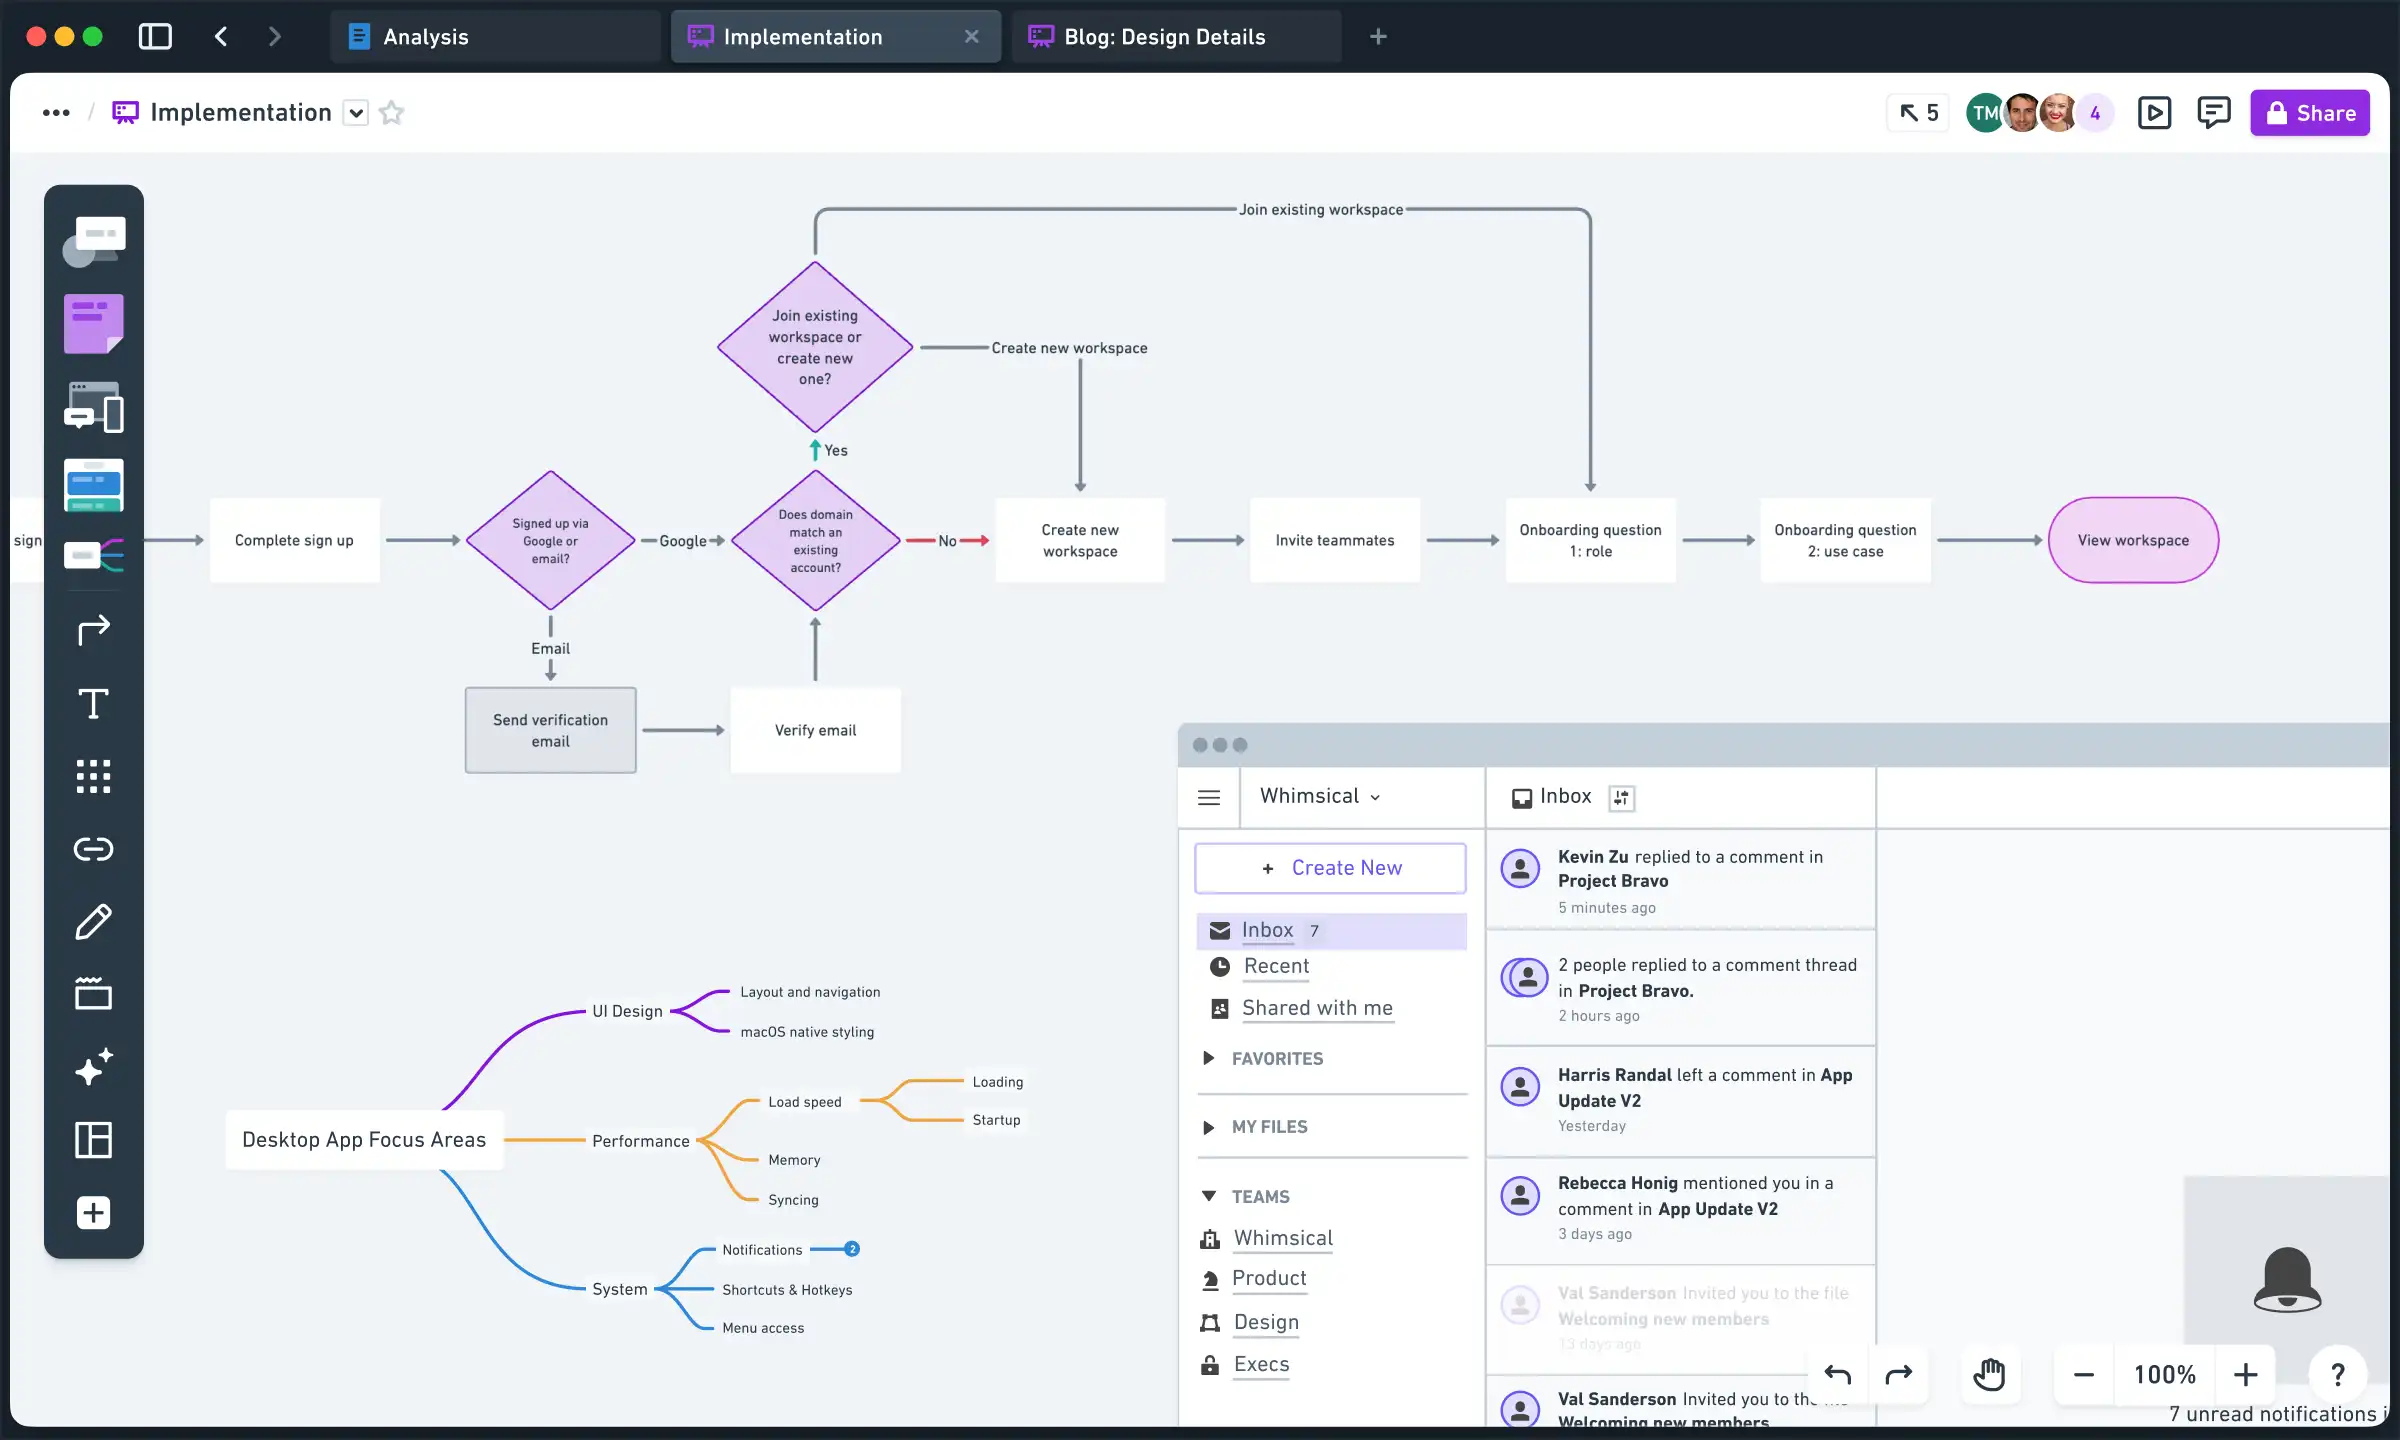
Task: Open the Wireframes tool in the toolbar
Action: [x=93, y=408]
